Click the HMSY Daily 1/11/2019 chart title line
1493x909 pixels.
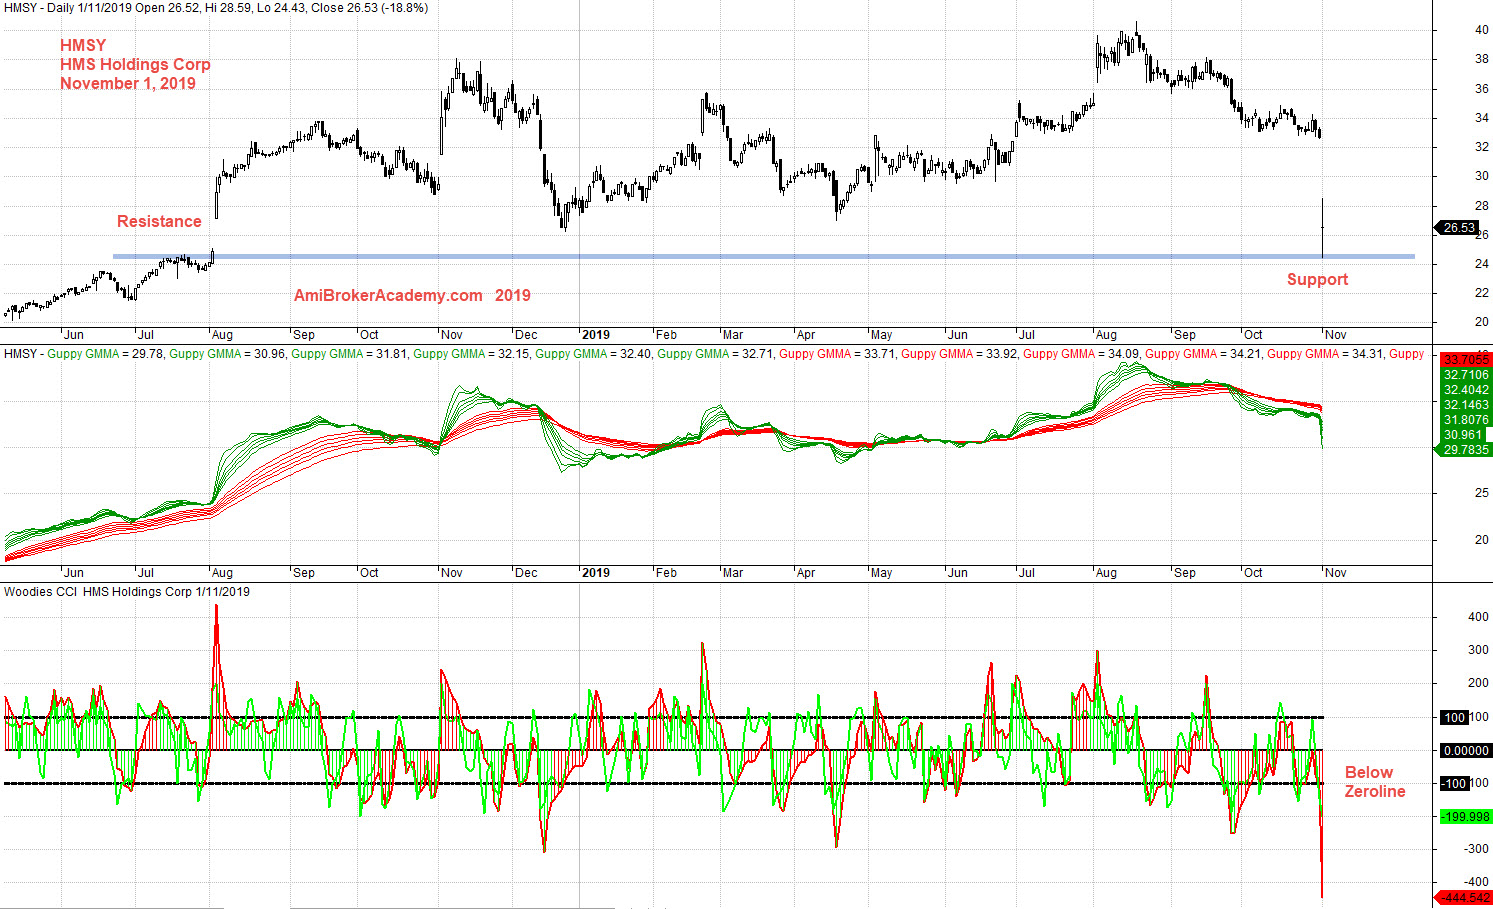tap(216, 8)
